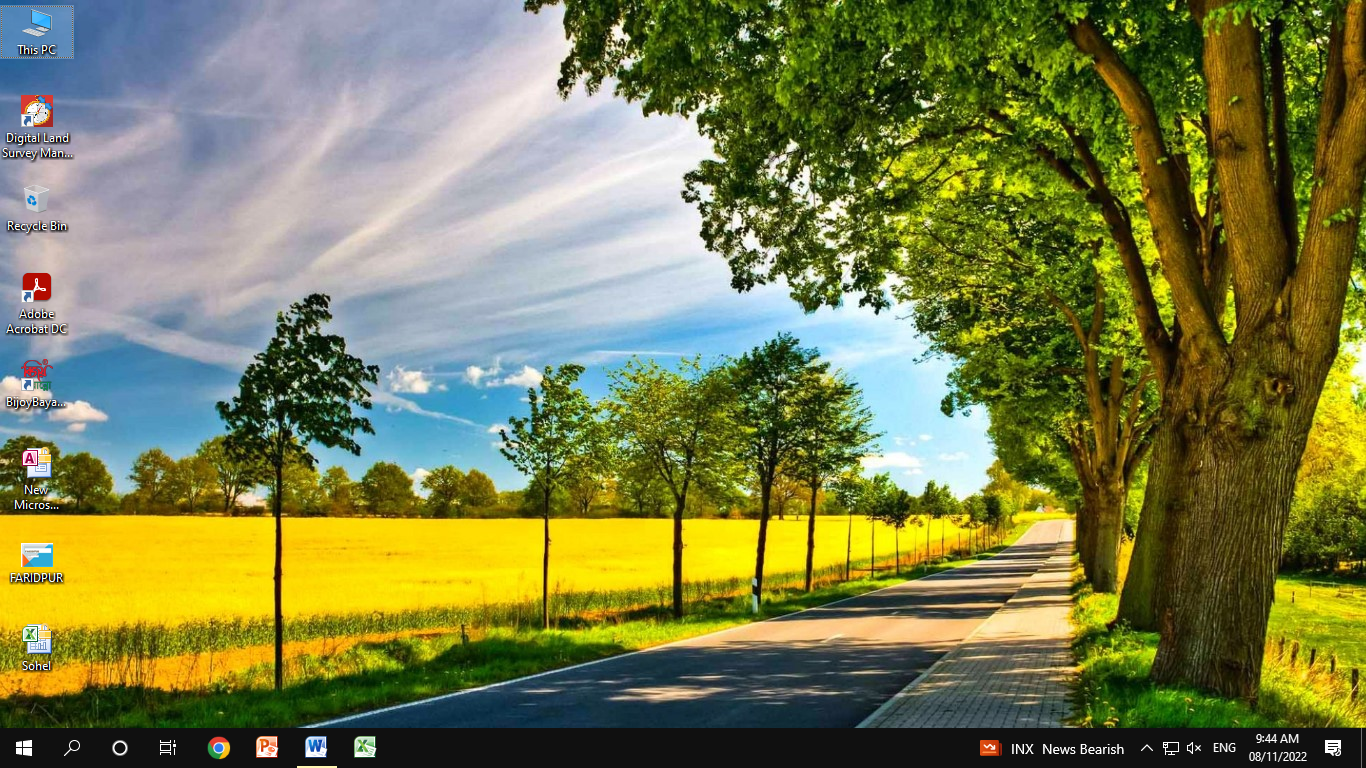Switch to Word in the taskbar
The image size is (1366, 768).
pyautogui.click(x=316, y=748)
